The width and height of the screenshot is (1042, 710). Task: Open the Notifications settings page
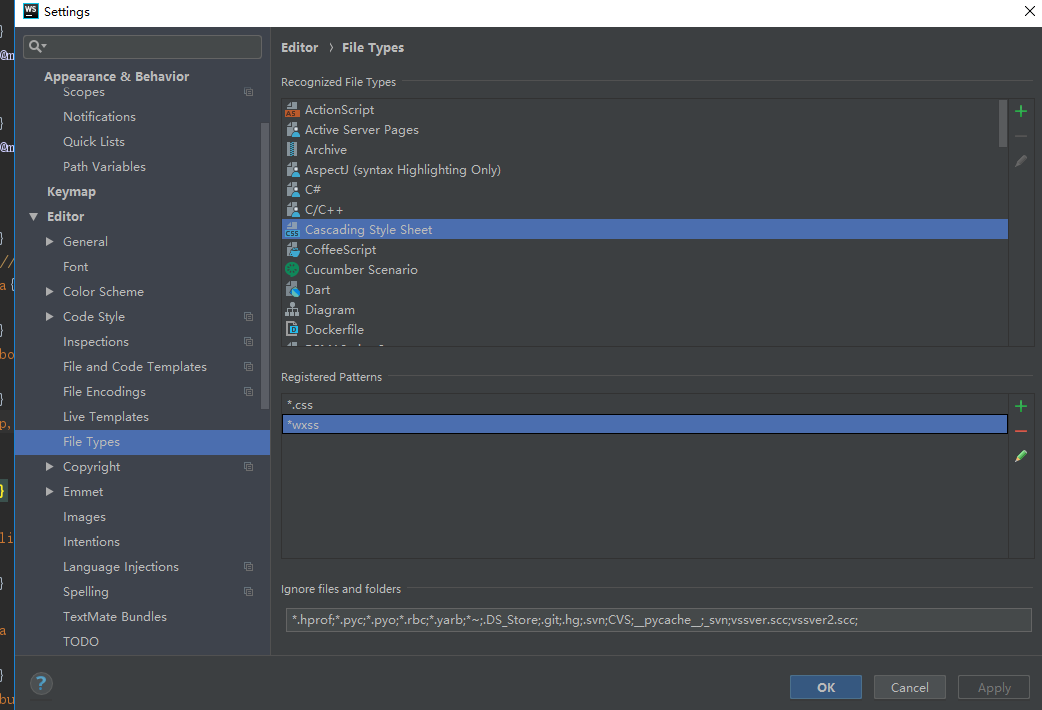99,116
